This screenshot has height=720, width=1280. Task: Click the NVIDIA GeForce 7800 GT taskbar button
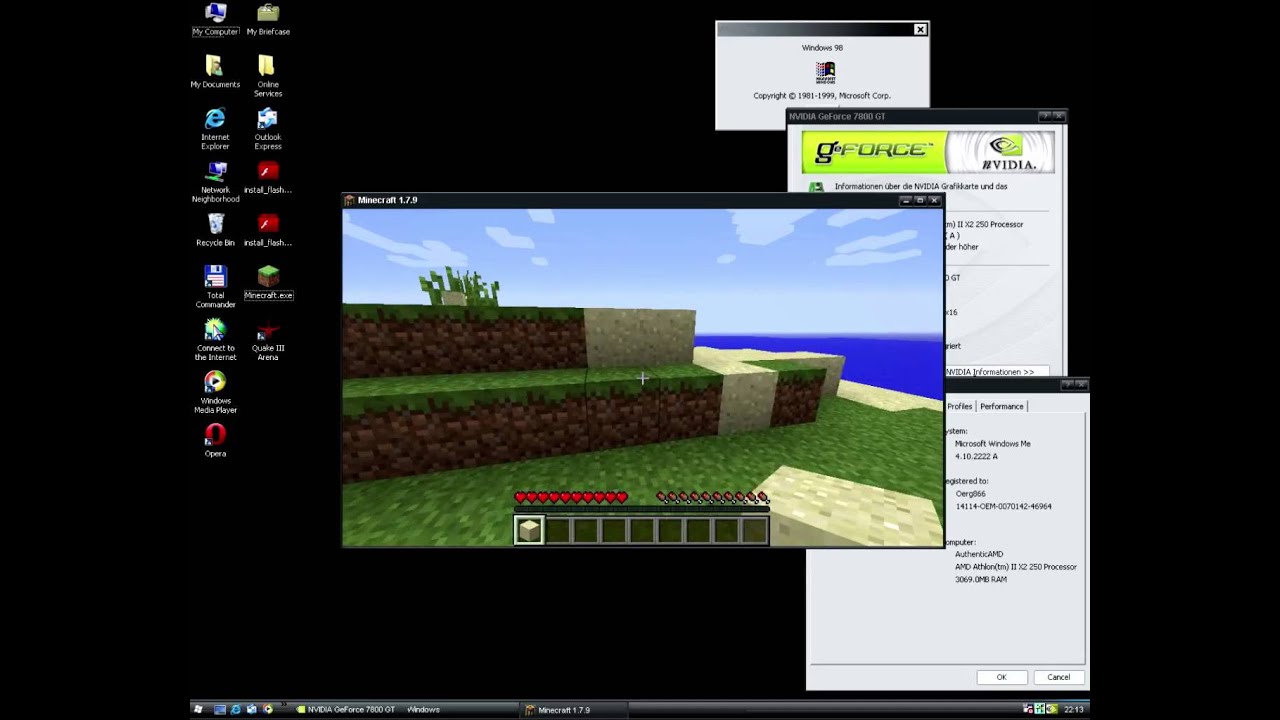pyautogui.click(x=346, y=709)
